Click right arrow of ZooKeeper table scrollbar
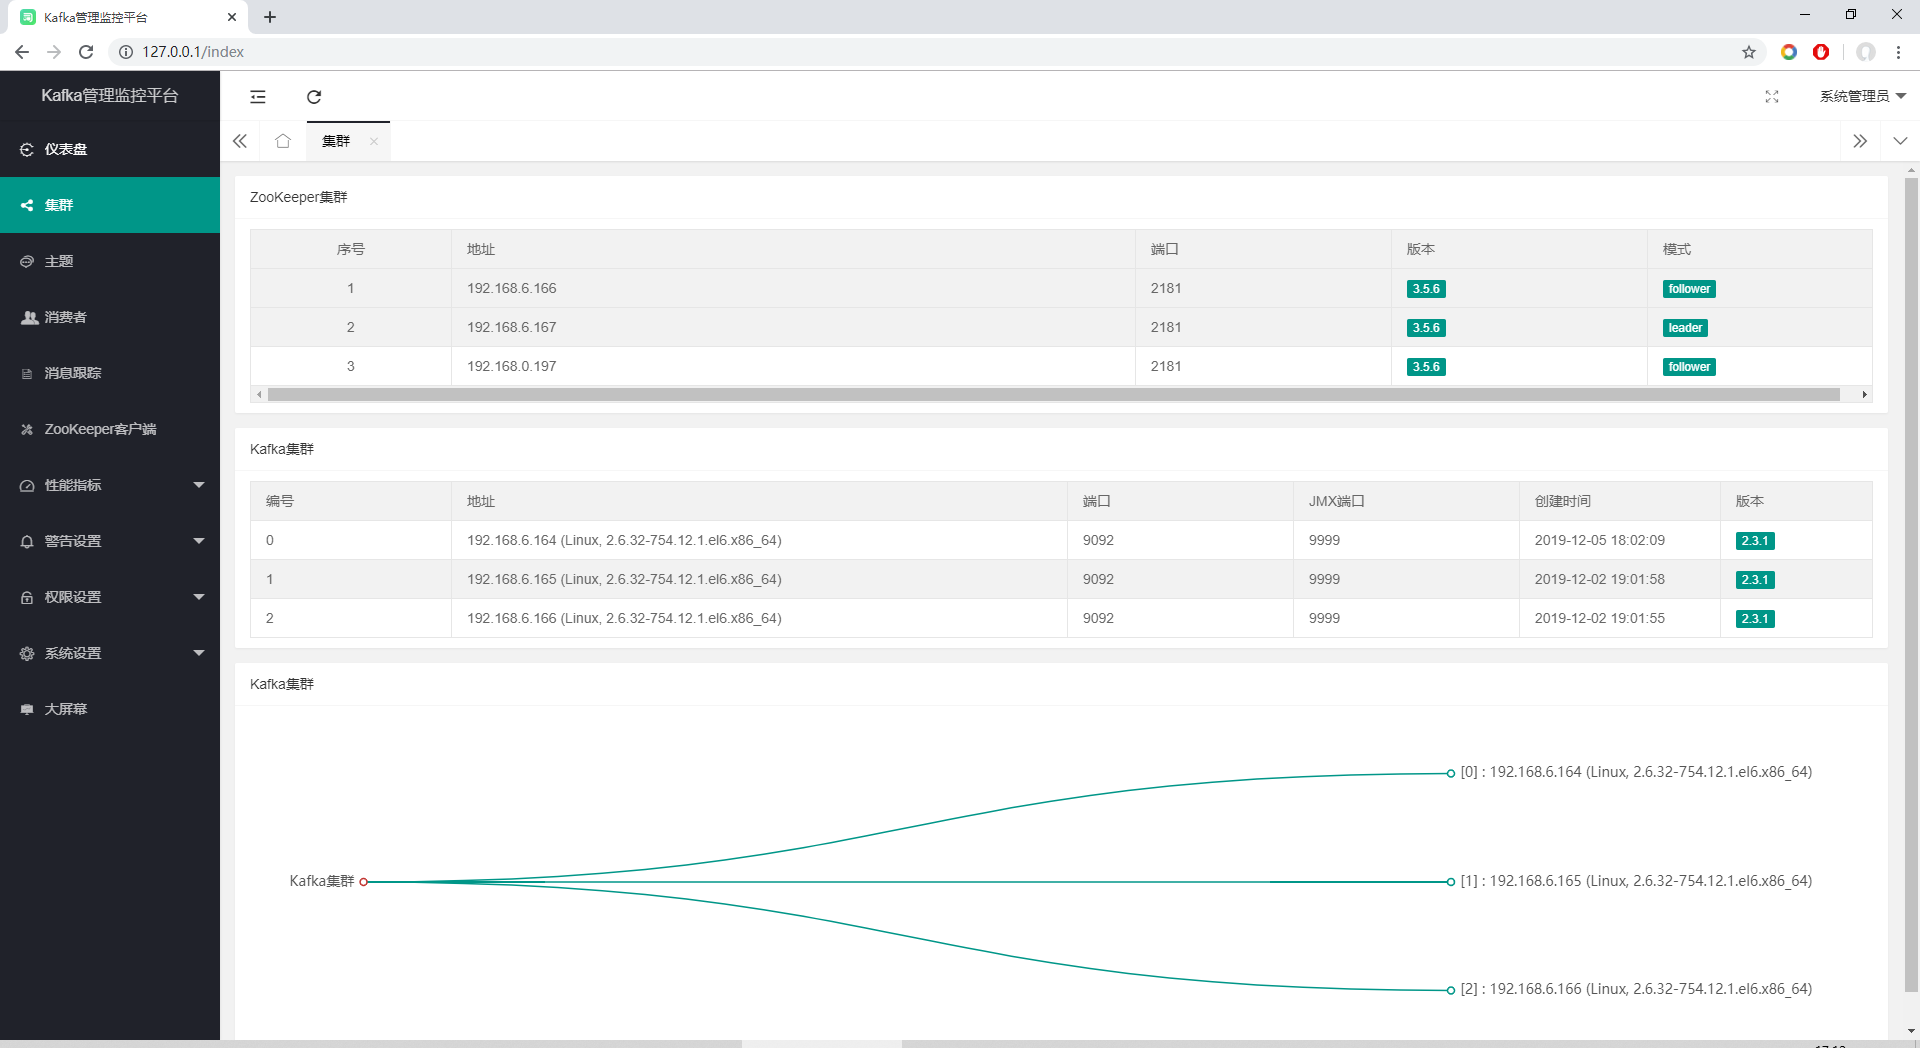1920x1048 pixels. click(1865, 394)
